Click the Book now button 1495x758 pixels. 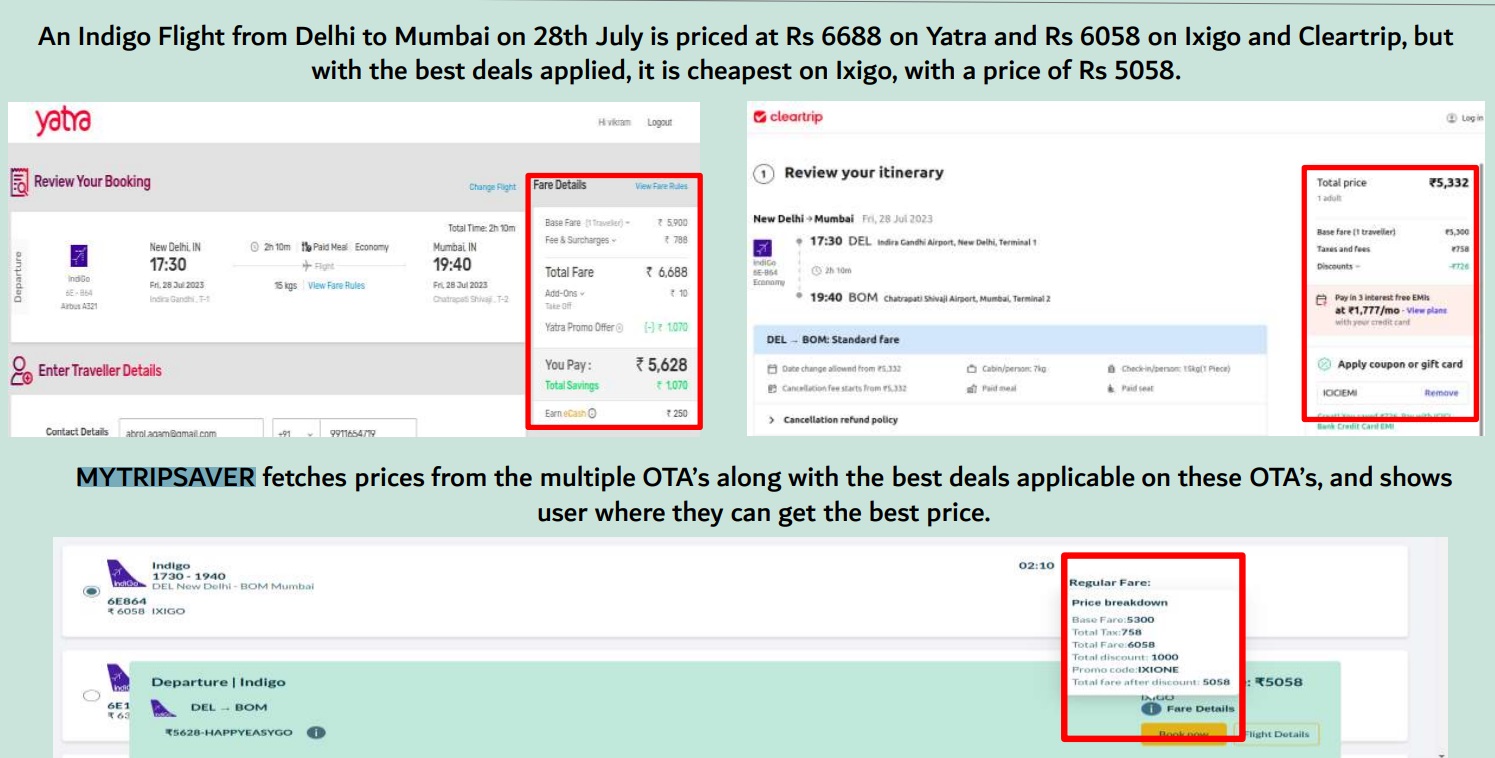coord(1184,734)
